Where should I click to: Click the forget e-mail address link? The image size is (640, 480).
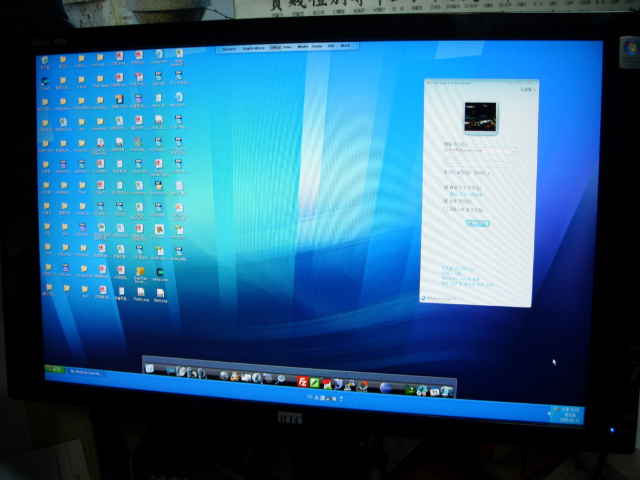[x=466, y=194]
